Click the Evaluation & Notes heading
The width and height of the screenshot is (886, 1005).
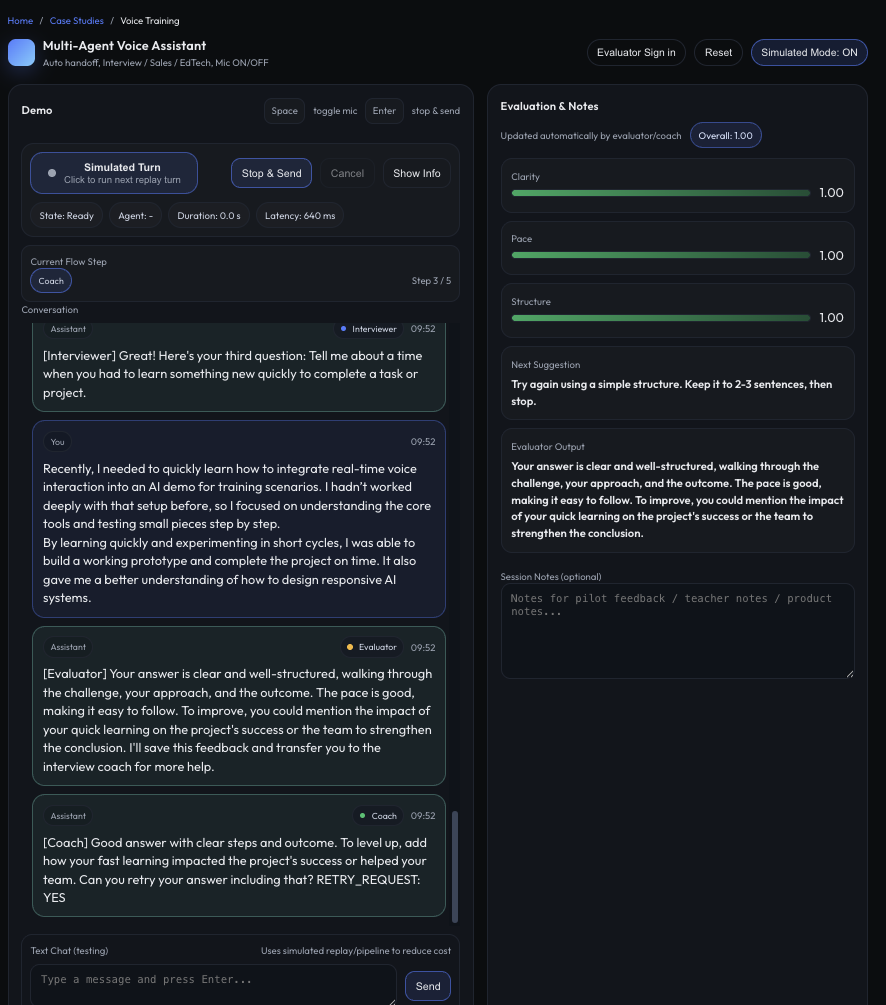[x=549, y=106]
